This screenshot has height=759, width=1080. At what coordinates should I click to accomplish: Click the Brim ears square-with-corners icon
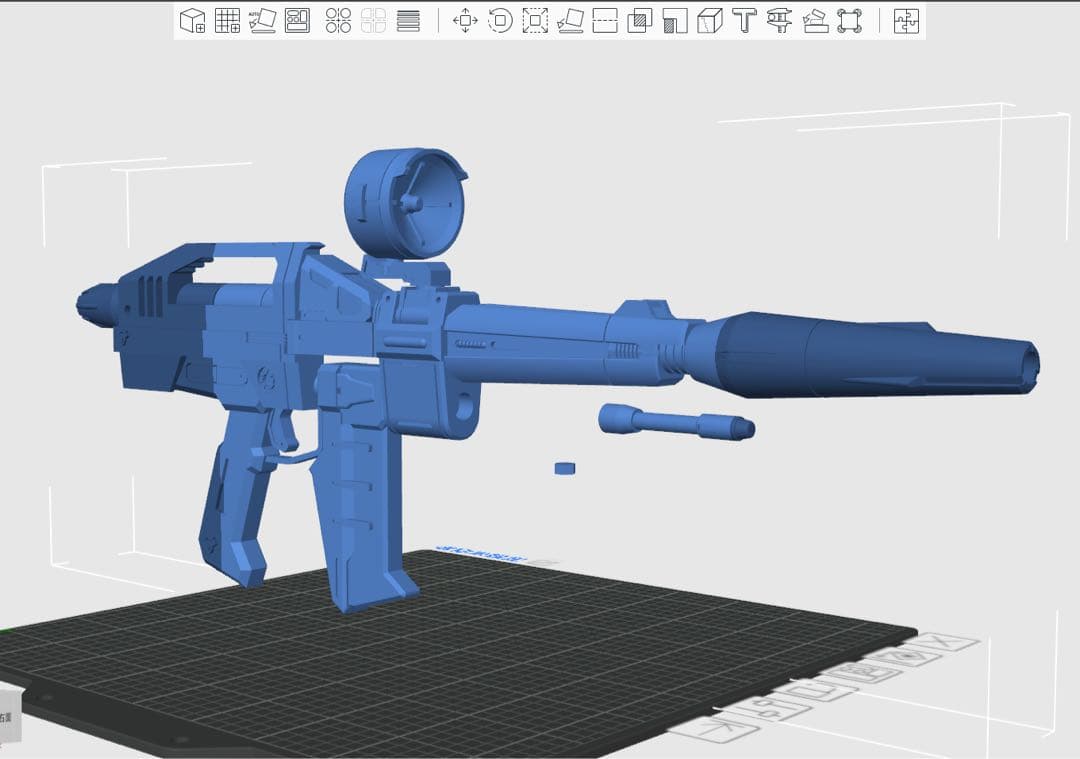pyautogui.click(x=849, y=21)
